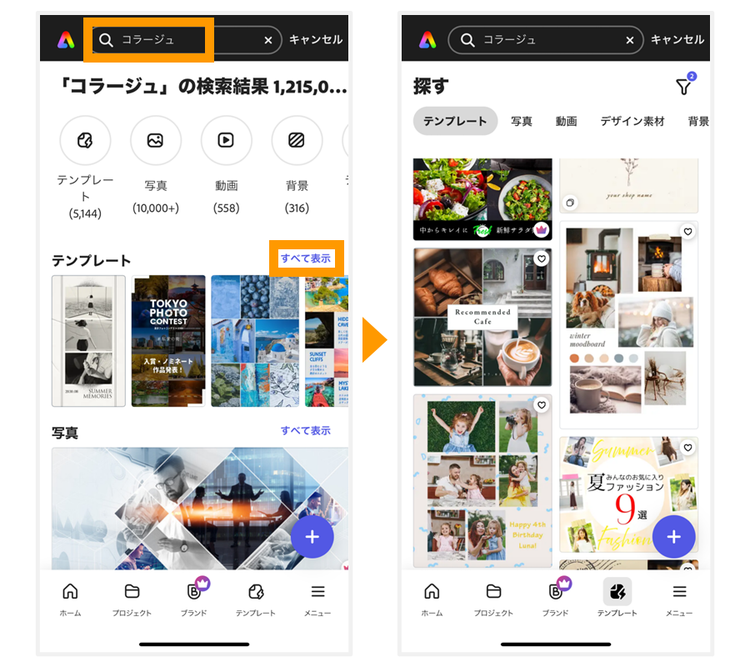Clear the search text in right screen
The image size is (750, 667).
pos(629,40)
